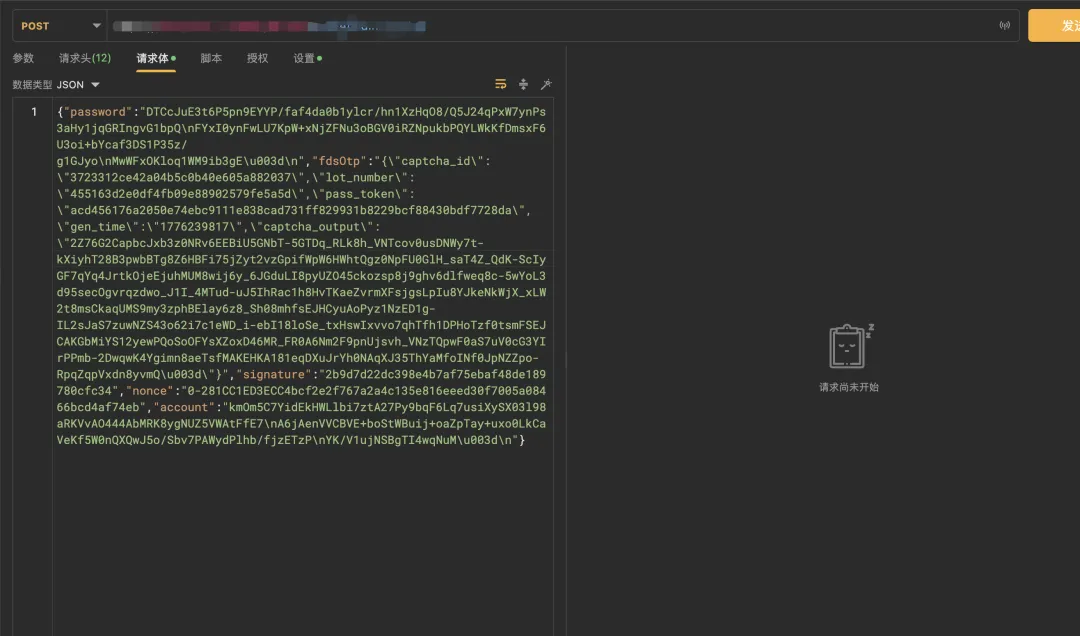
Task: Click the broadcast signal icon in URL bar
Action: coord(1004,25)
